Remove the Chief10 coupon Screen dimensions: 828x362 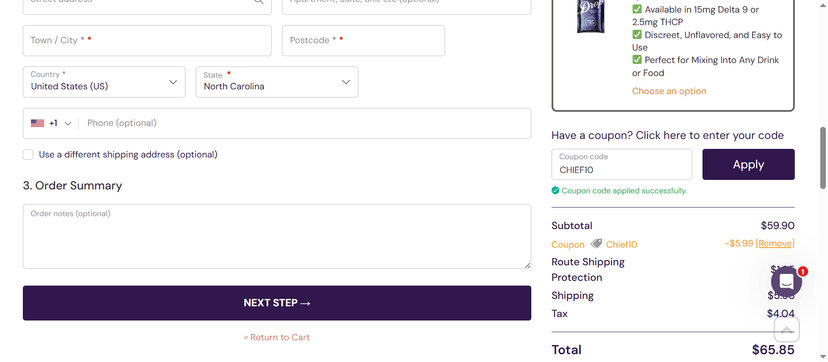click(x=775, y=243)
